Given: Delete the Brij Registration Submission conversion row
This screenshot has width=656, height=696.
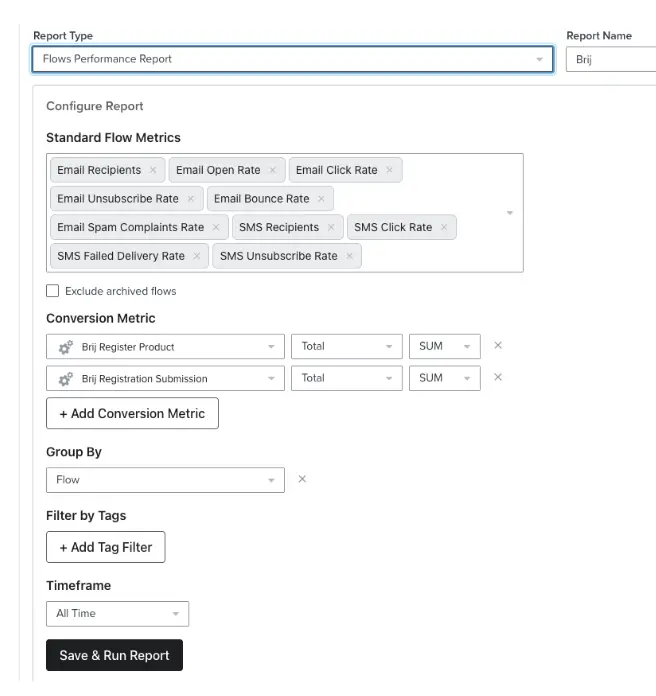Looking at the screenshot, I should click(498, 378).
